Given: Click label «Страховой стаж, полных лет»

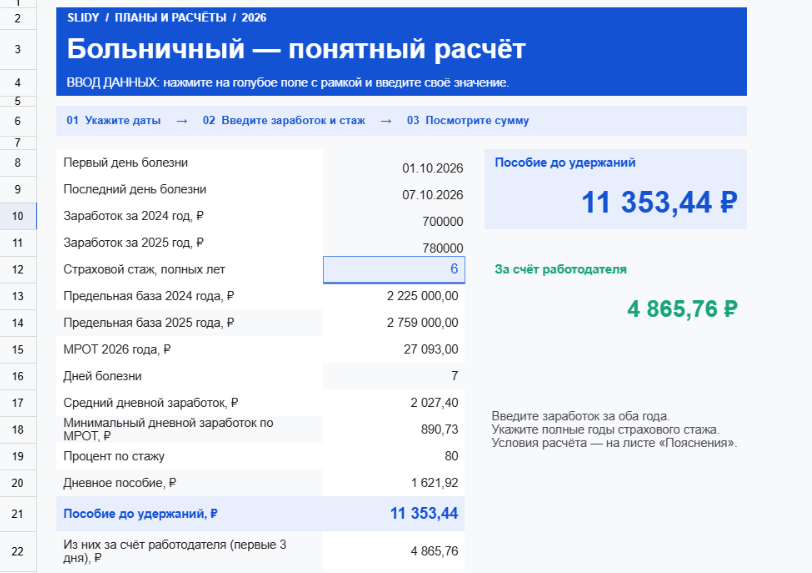Looking at the screenshot, I should pos(144,269).
